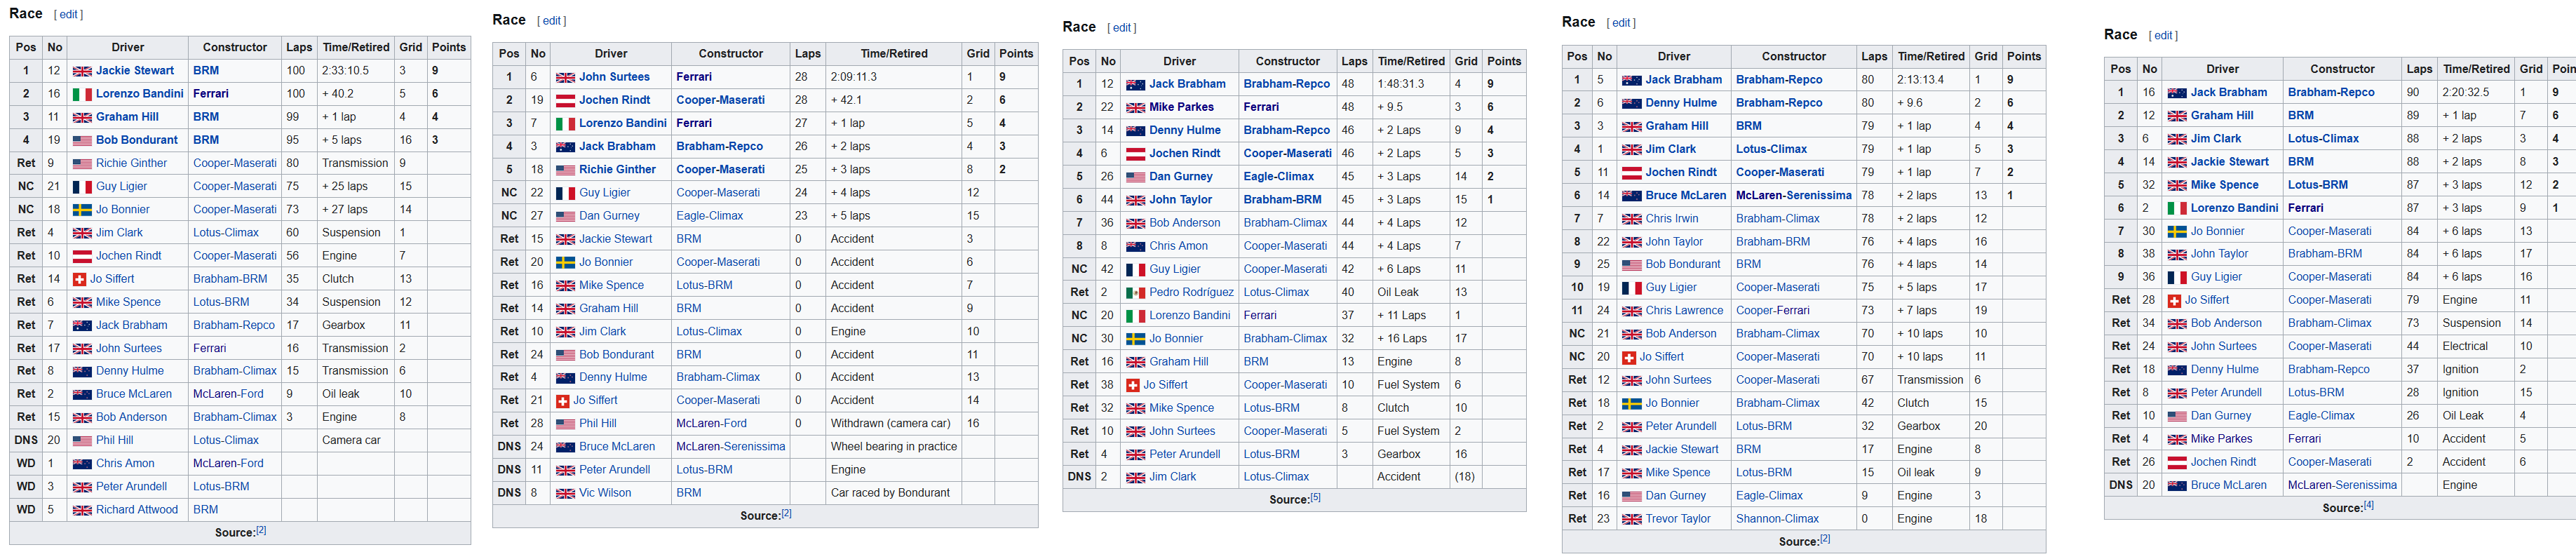The width and height of the screenshot is (2576, 559).
Task: Click the Austrian flag in the + 42.1 row
Action: [565, 100]
